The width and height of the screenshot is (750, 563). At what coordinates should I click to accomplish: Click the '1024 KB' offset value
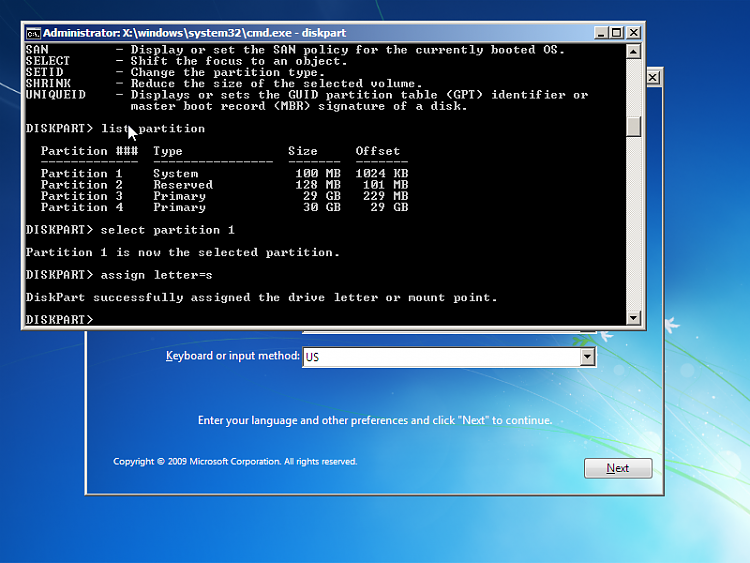point(382,174)
